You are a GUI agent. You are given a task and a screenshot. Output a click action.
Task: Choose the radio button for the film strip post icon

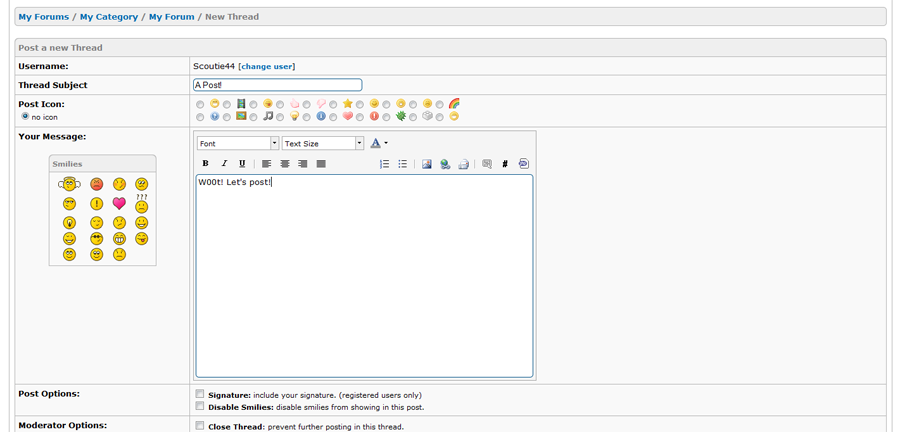[227, 104]
